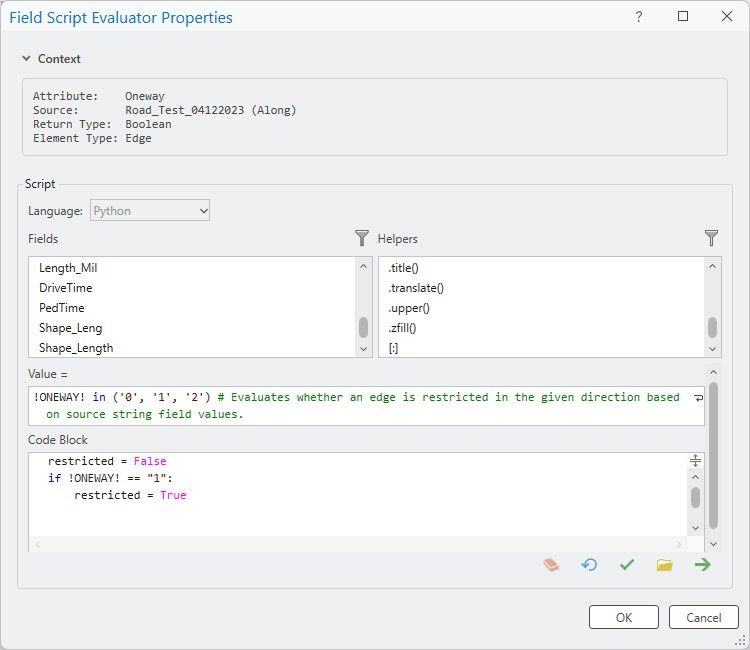The width and height of the screenshot is (750, 650).
Task: Click the Code Block vertical scrollbar thumb
Action: 695,497
